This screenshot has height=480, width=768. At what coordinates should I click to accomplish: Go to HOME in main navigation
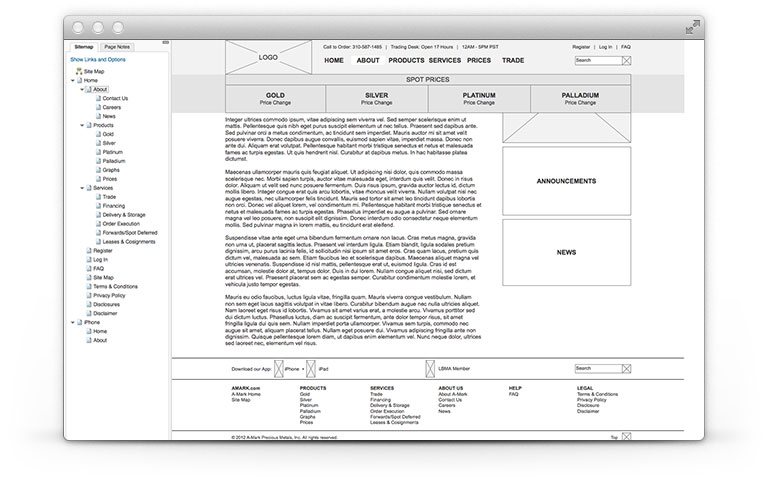point(334,60)
